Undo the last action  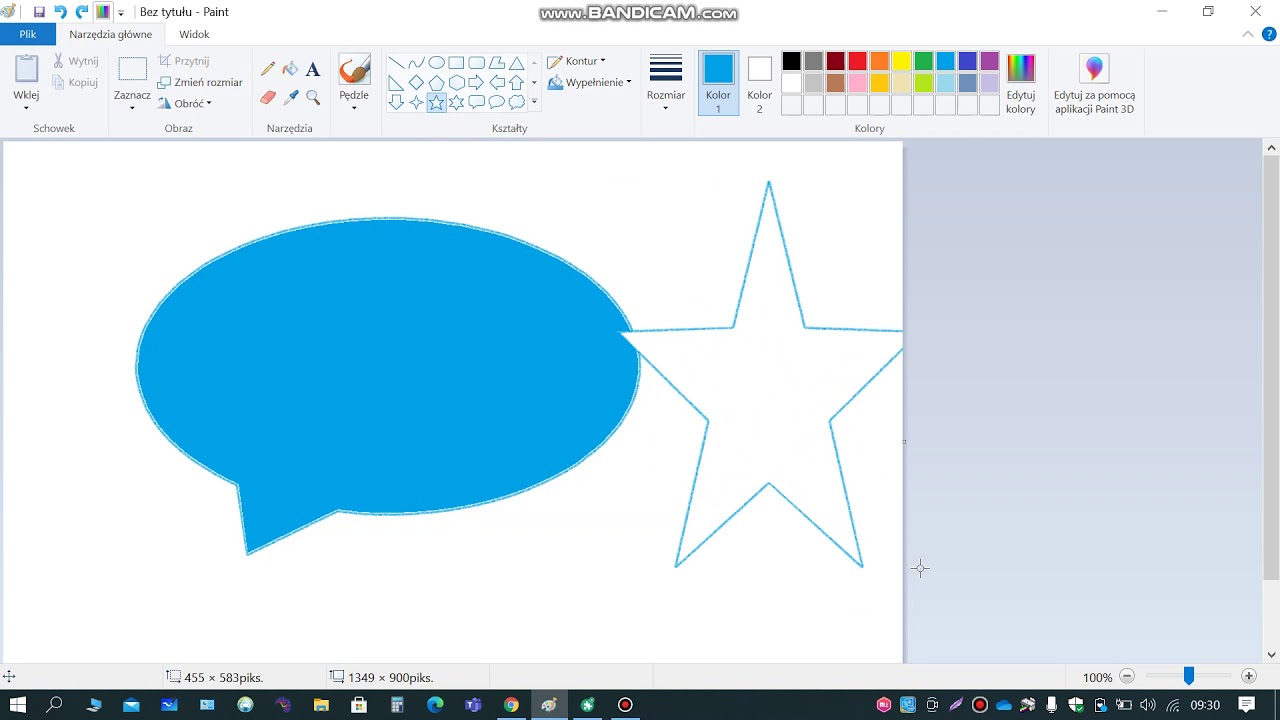pyautogui.click(x=60, y=12)
